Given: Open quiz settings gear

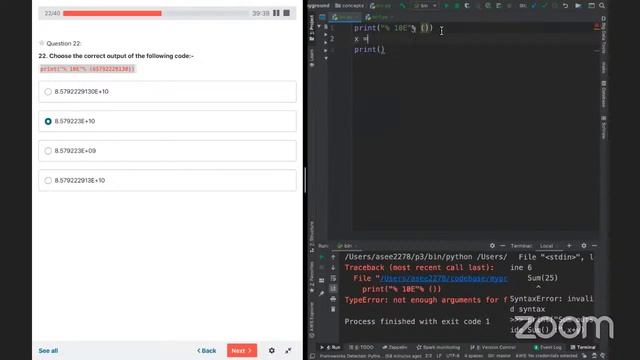Looking at the screenshot, I should point(272,351).
